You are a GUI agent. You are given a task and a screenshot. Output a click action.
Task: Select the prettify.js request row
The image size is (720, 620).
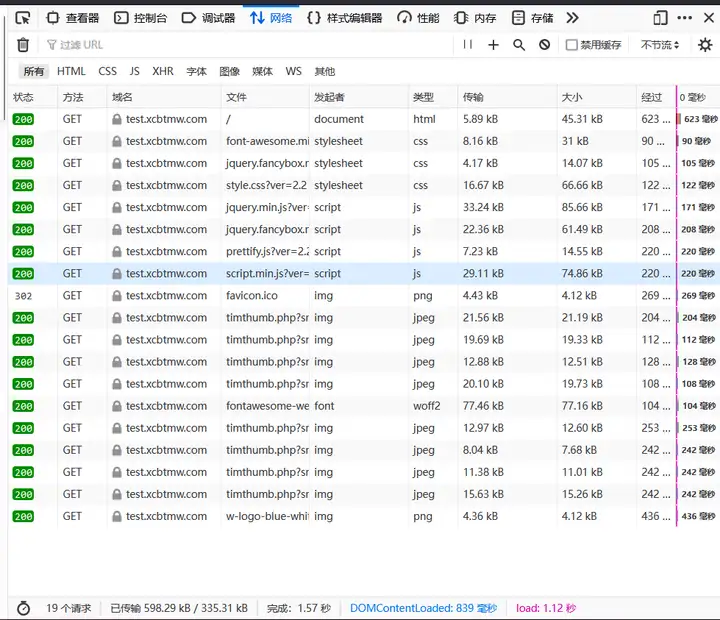[x=364, y=252]
